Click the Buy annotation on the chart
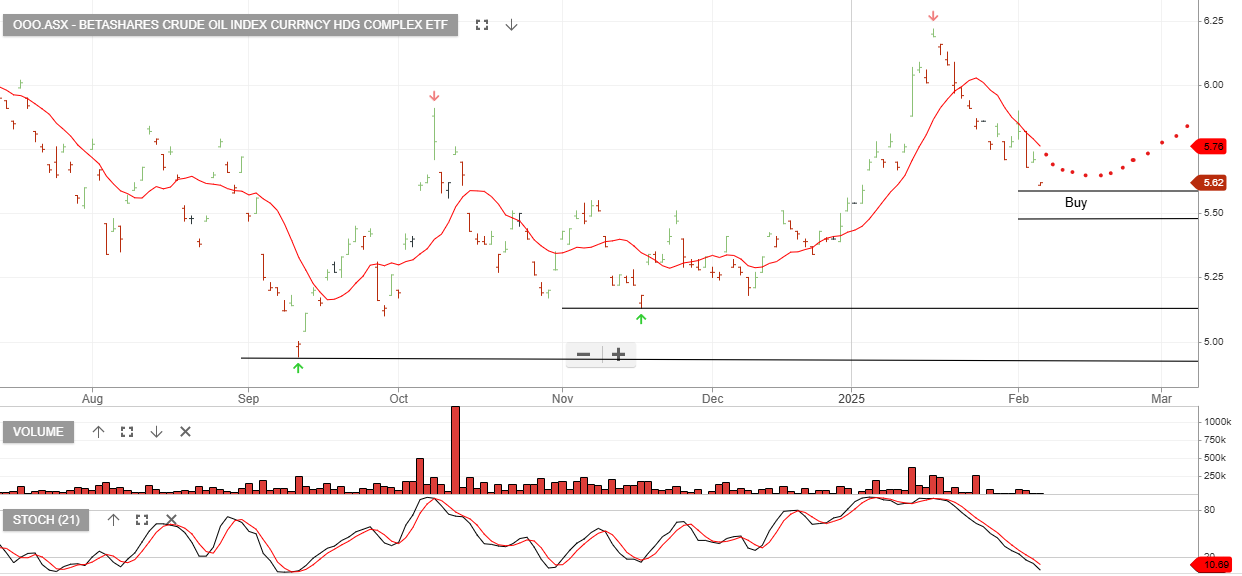 pos(1077,203)
